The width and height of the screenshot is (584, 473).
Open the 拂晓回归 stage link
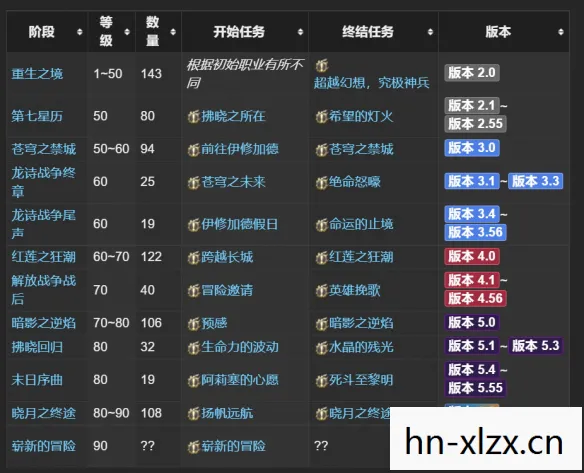coord(37,347)
